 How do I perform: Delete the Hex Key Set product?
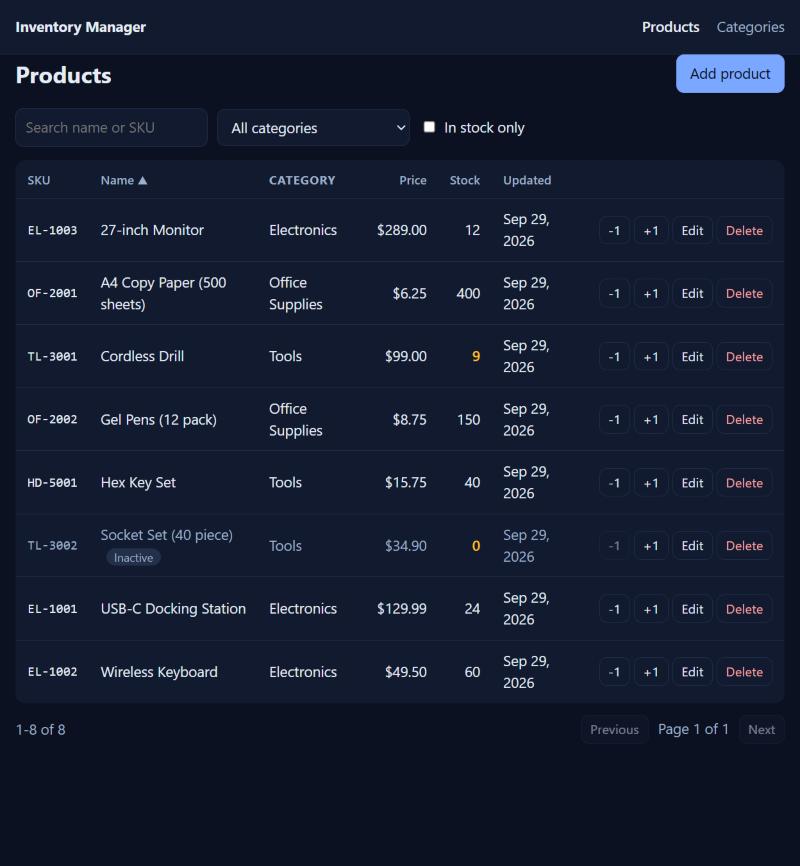(744, 483)
